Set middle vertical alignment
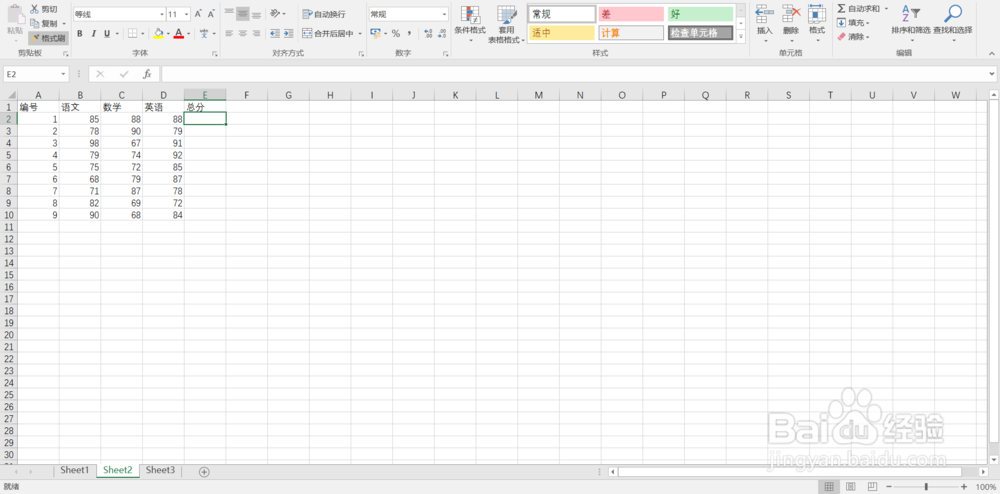 point(242,14)
